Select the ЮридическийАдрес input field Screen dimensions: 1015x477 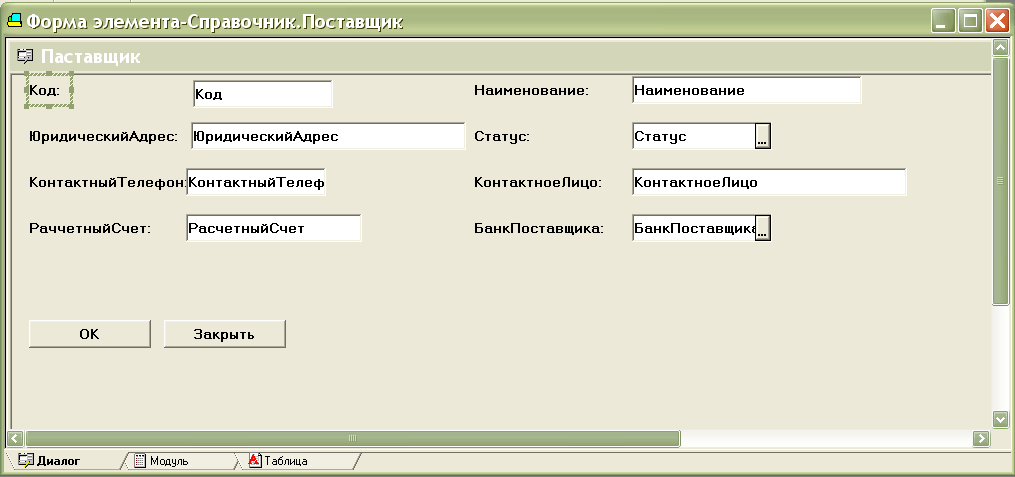coord(328,137)
